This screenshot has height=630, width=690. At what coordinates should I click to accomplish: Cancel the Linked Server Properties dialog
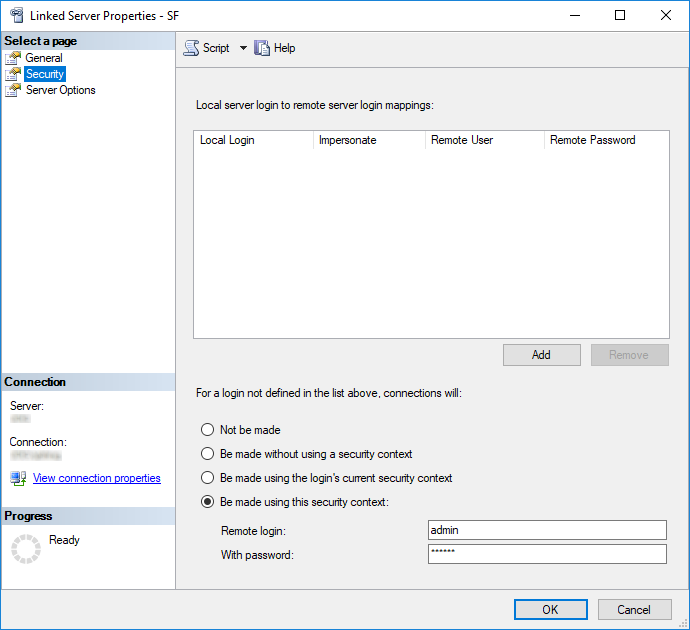(634, 609)
